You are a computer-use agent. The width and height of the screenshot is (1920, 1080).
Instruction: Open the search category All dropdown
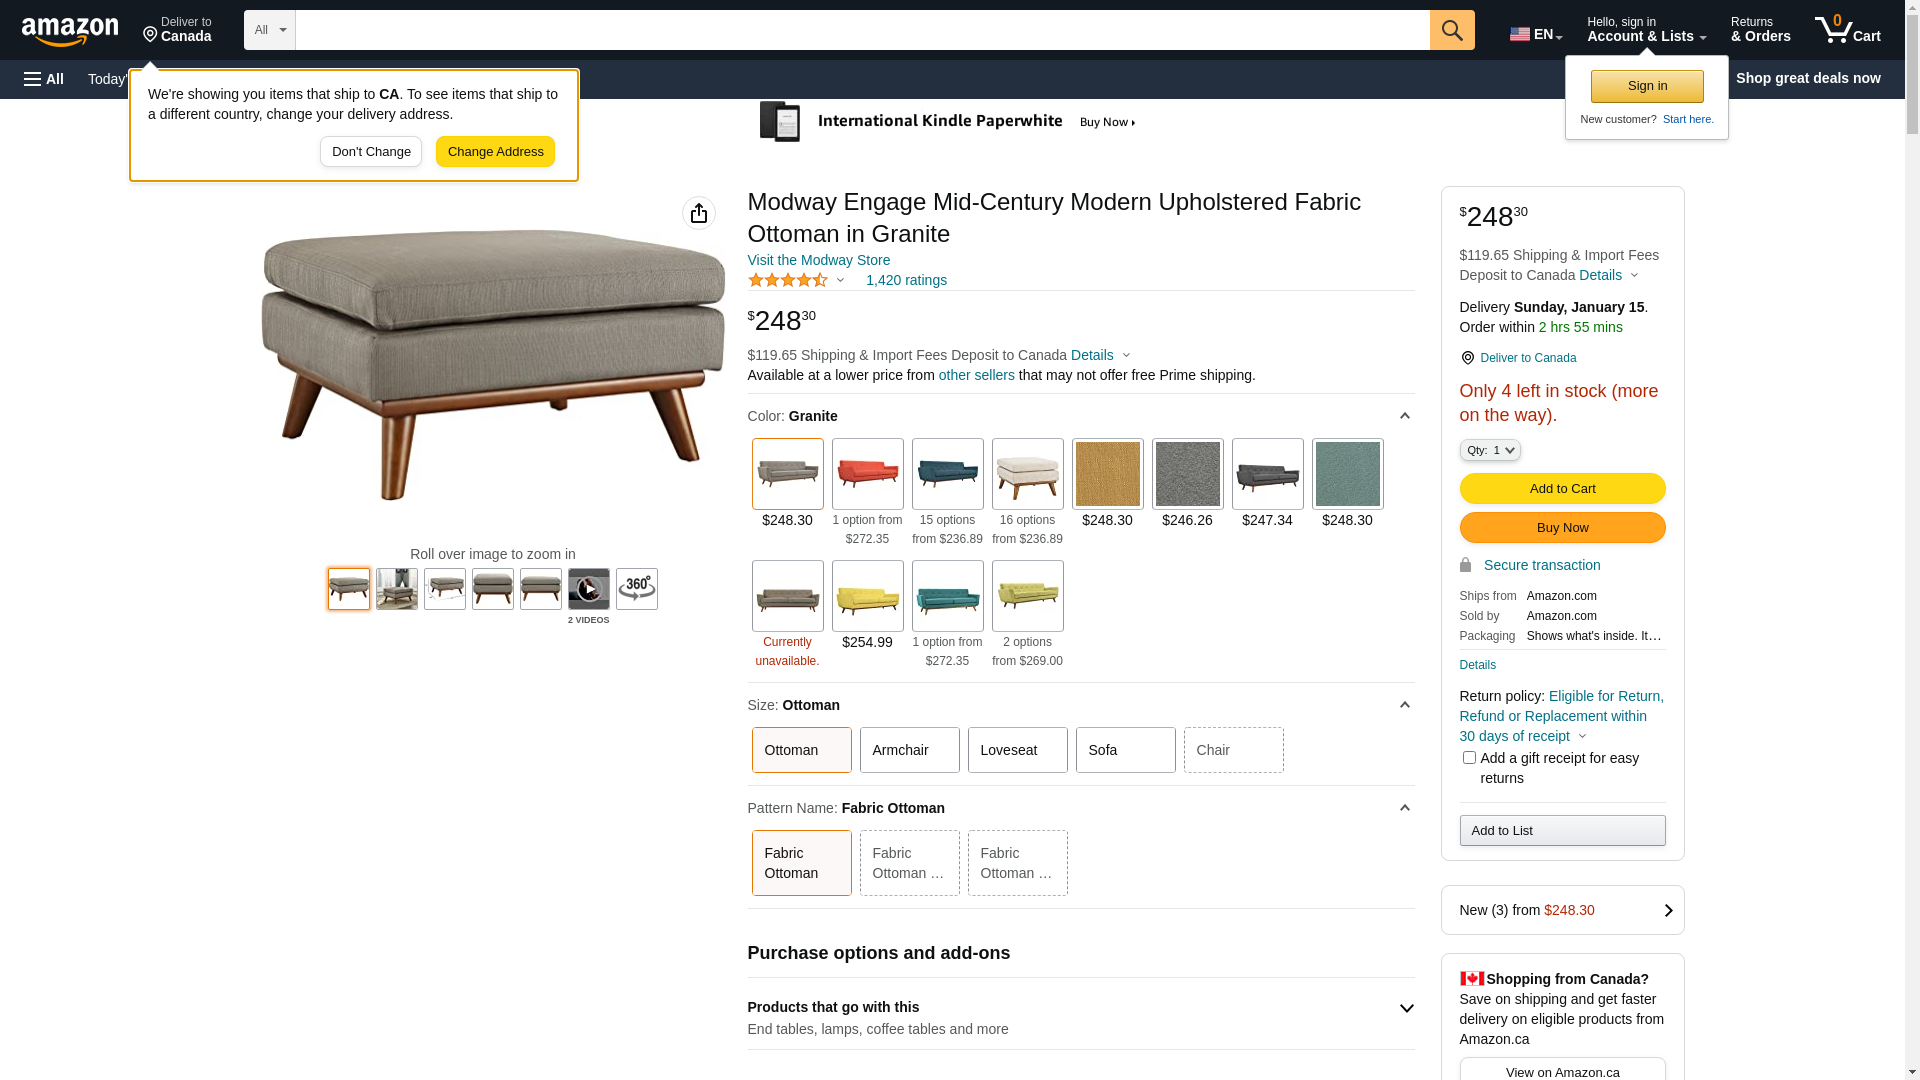[270, 30]
